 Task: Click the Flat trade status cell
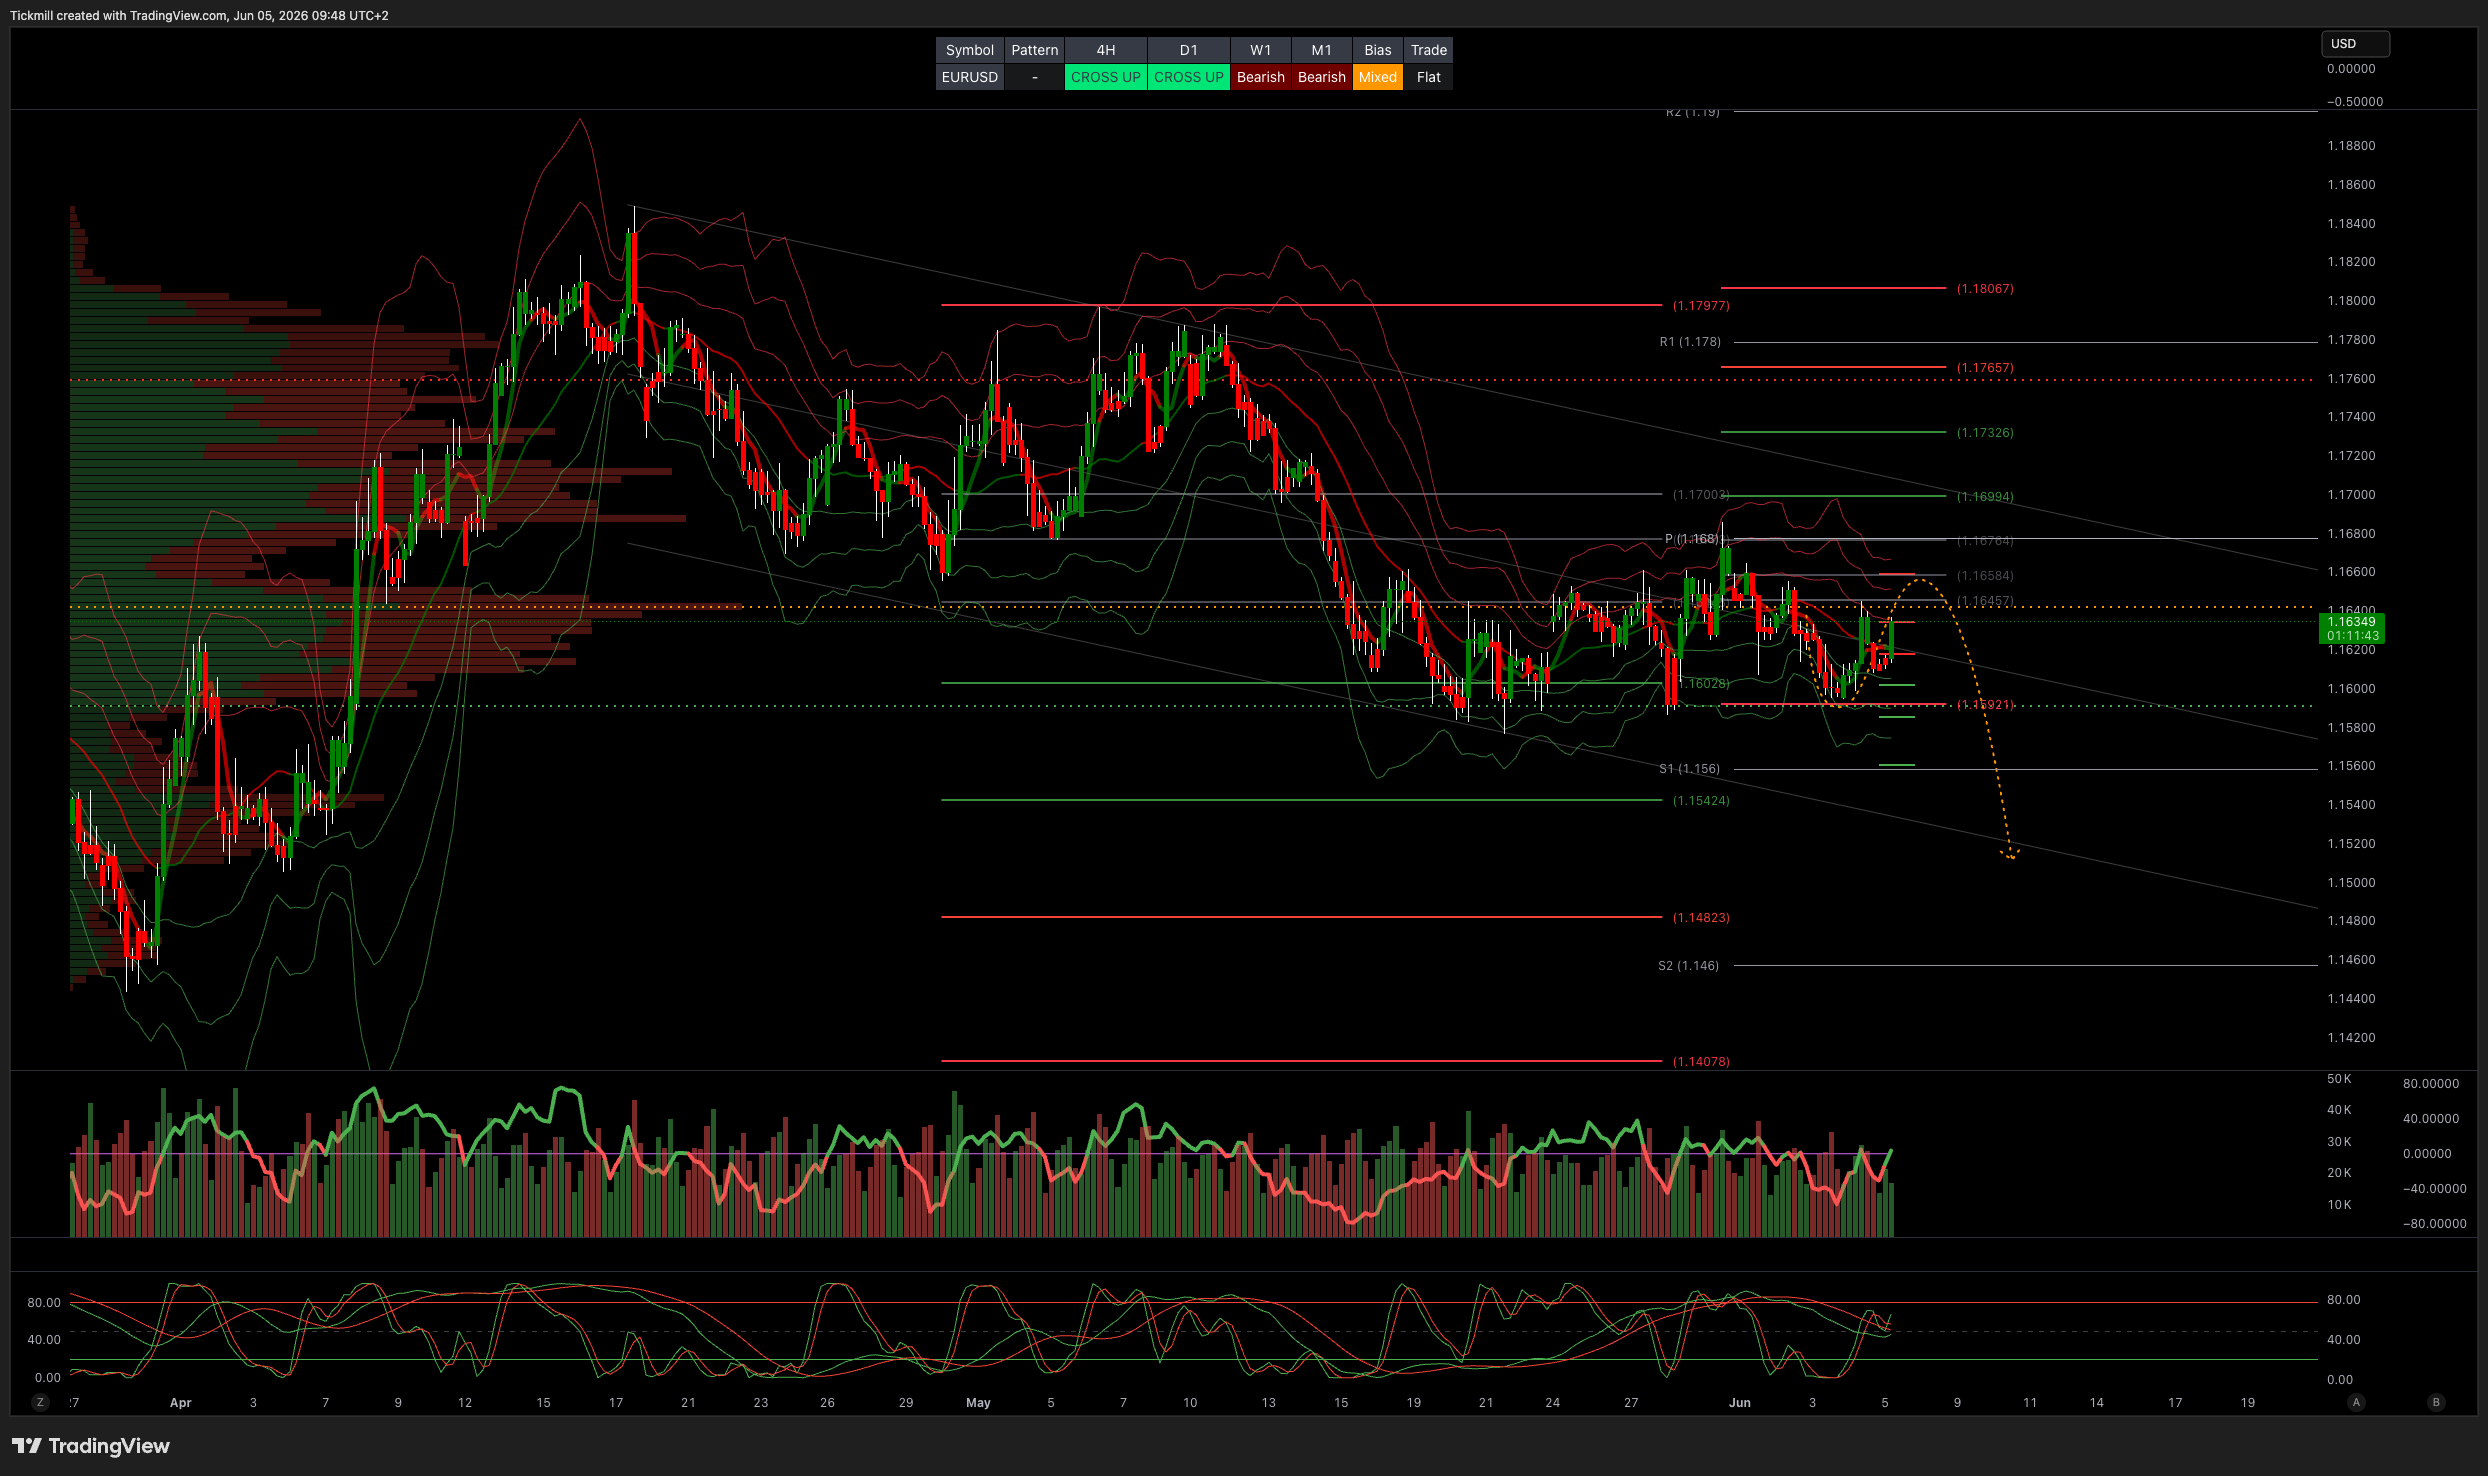1428,77
